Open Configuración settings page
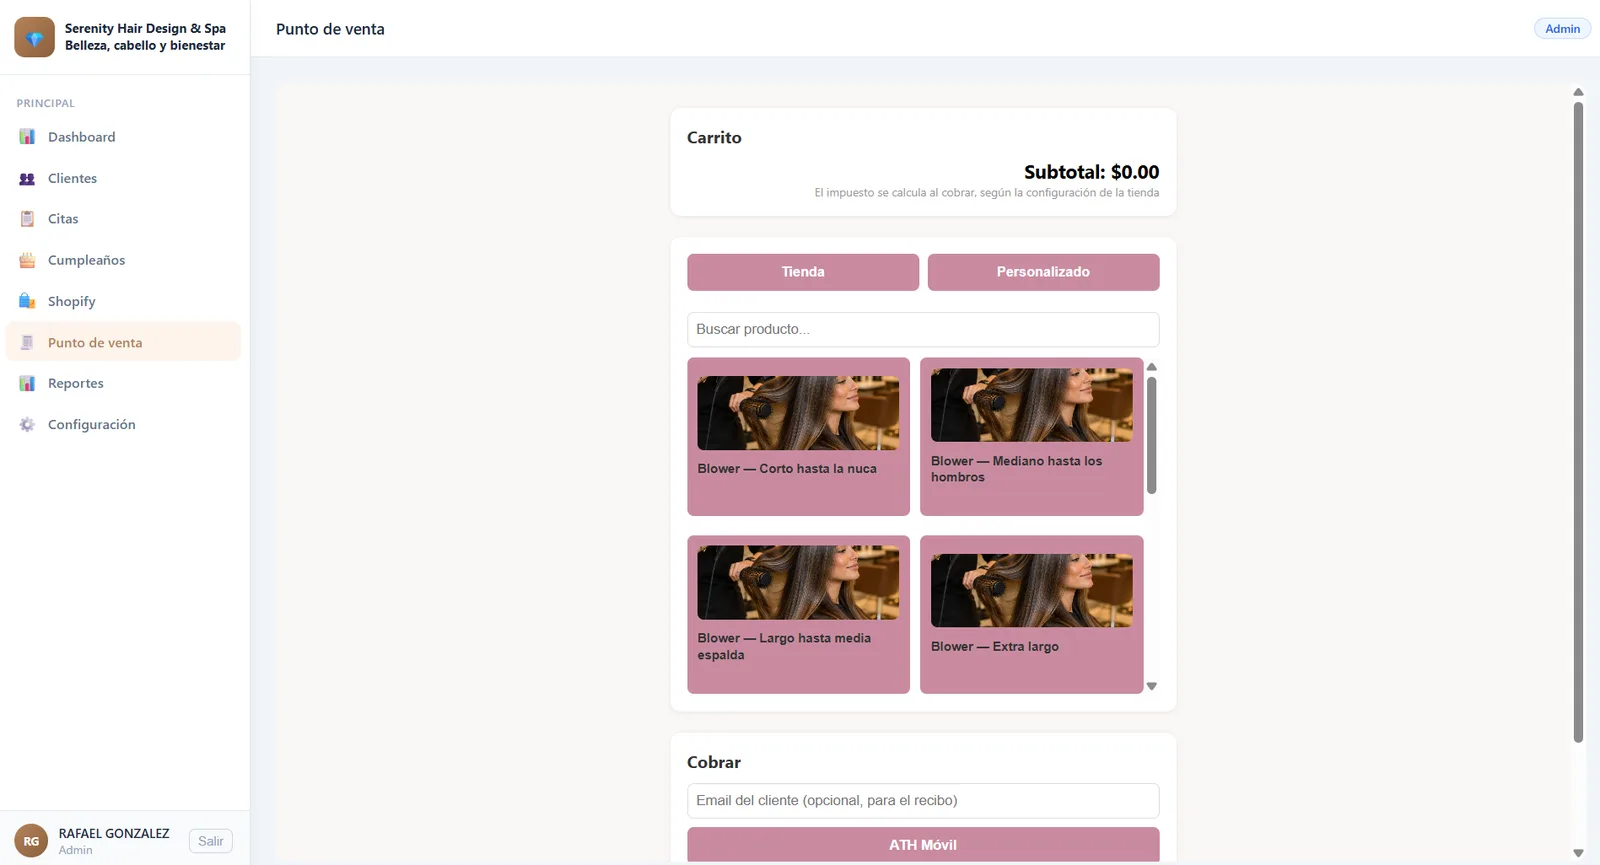Image resolution: width=1600 pixels, height=865 pixels. point(123,424)
